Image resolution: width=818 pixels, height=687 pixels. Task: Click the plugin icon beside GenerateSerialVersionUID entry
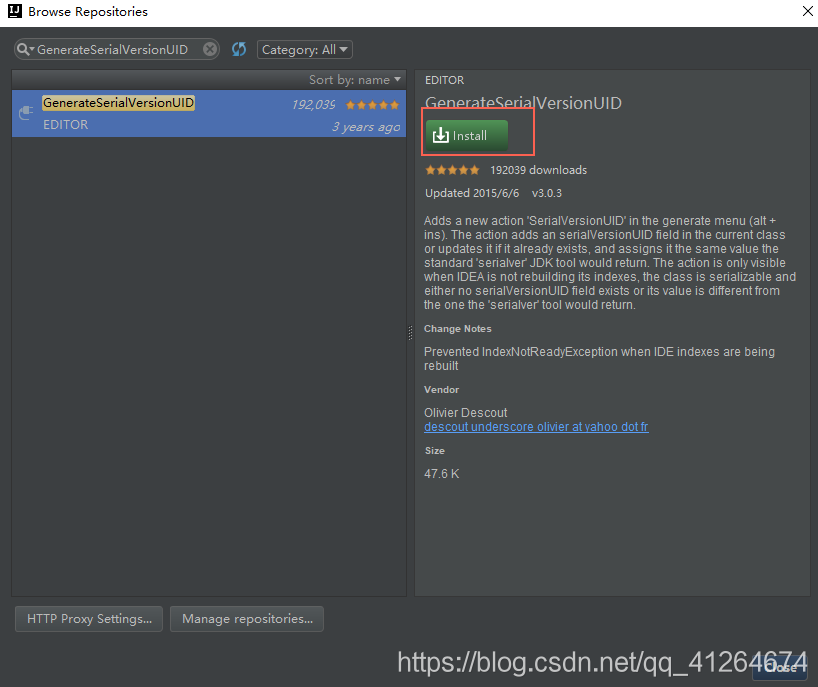click(24, 112)
